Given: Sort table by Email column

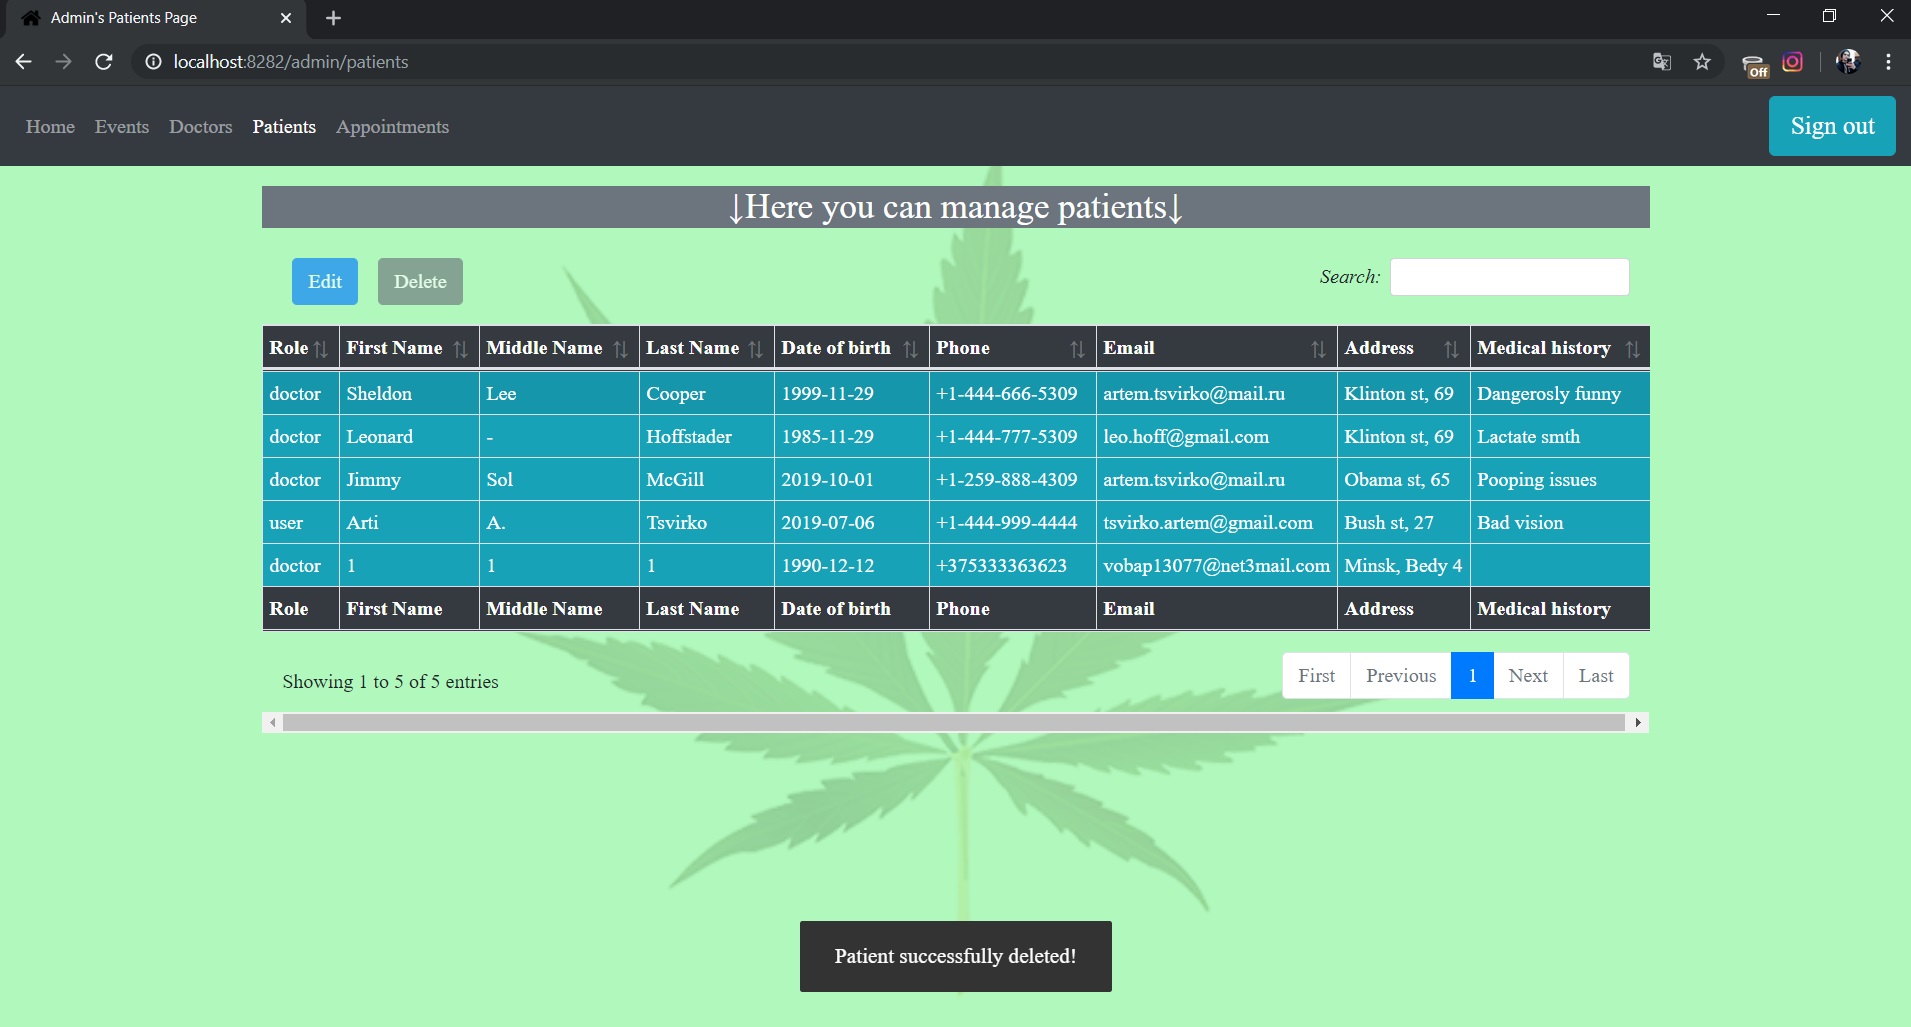Looking at the screenshot, I should 1216,348.
